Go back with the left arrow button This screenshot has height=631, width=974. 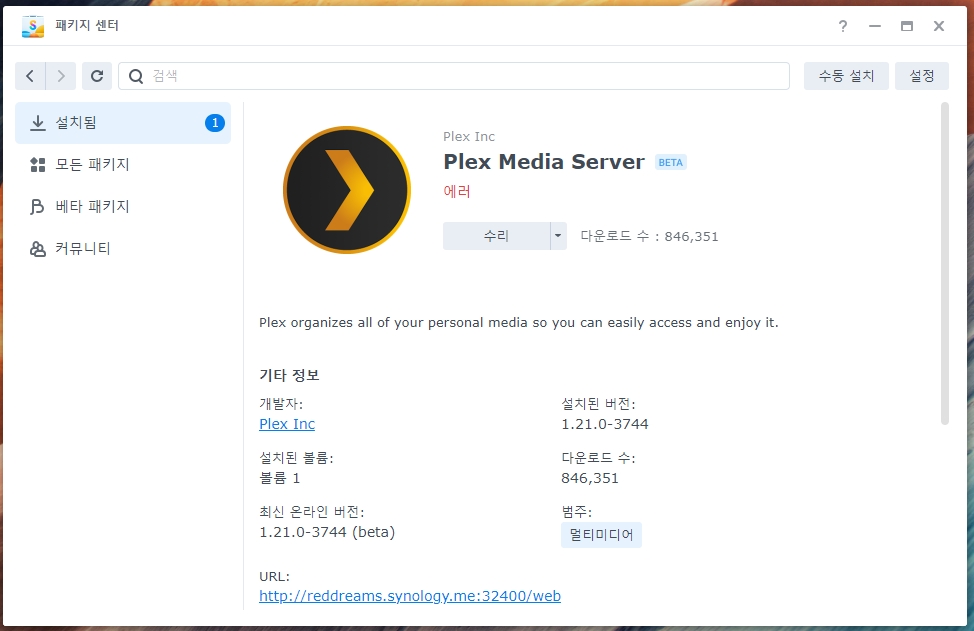tap(30, 76)
